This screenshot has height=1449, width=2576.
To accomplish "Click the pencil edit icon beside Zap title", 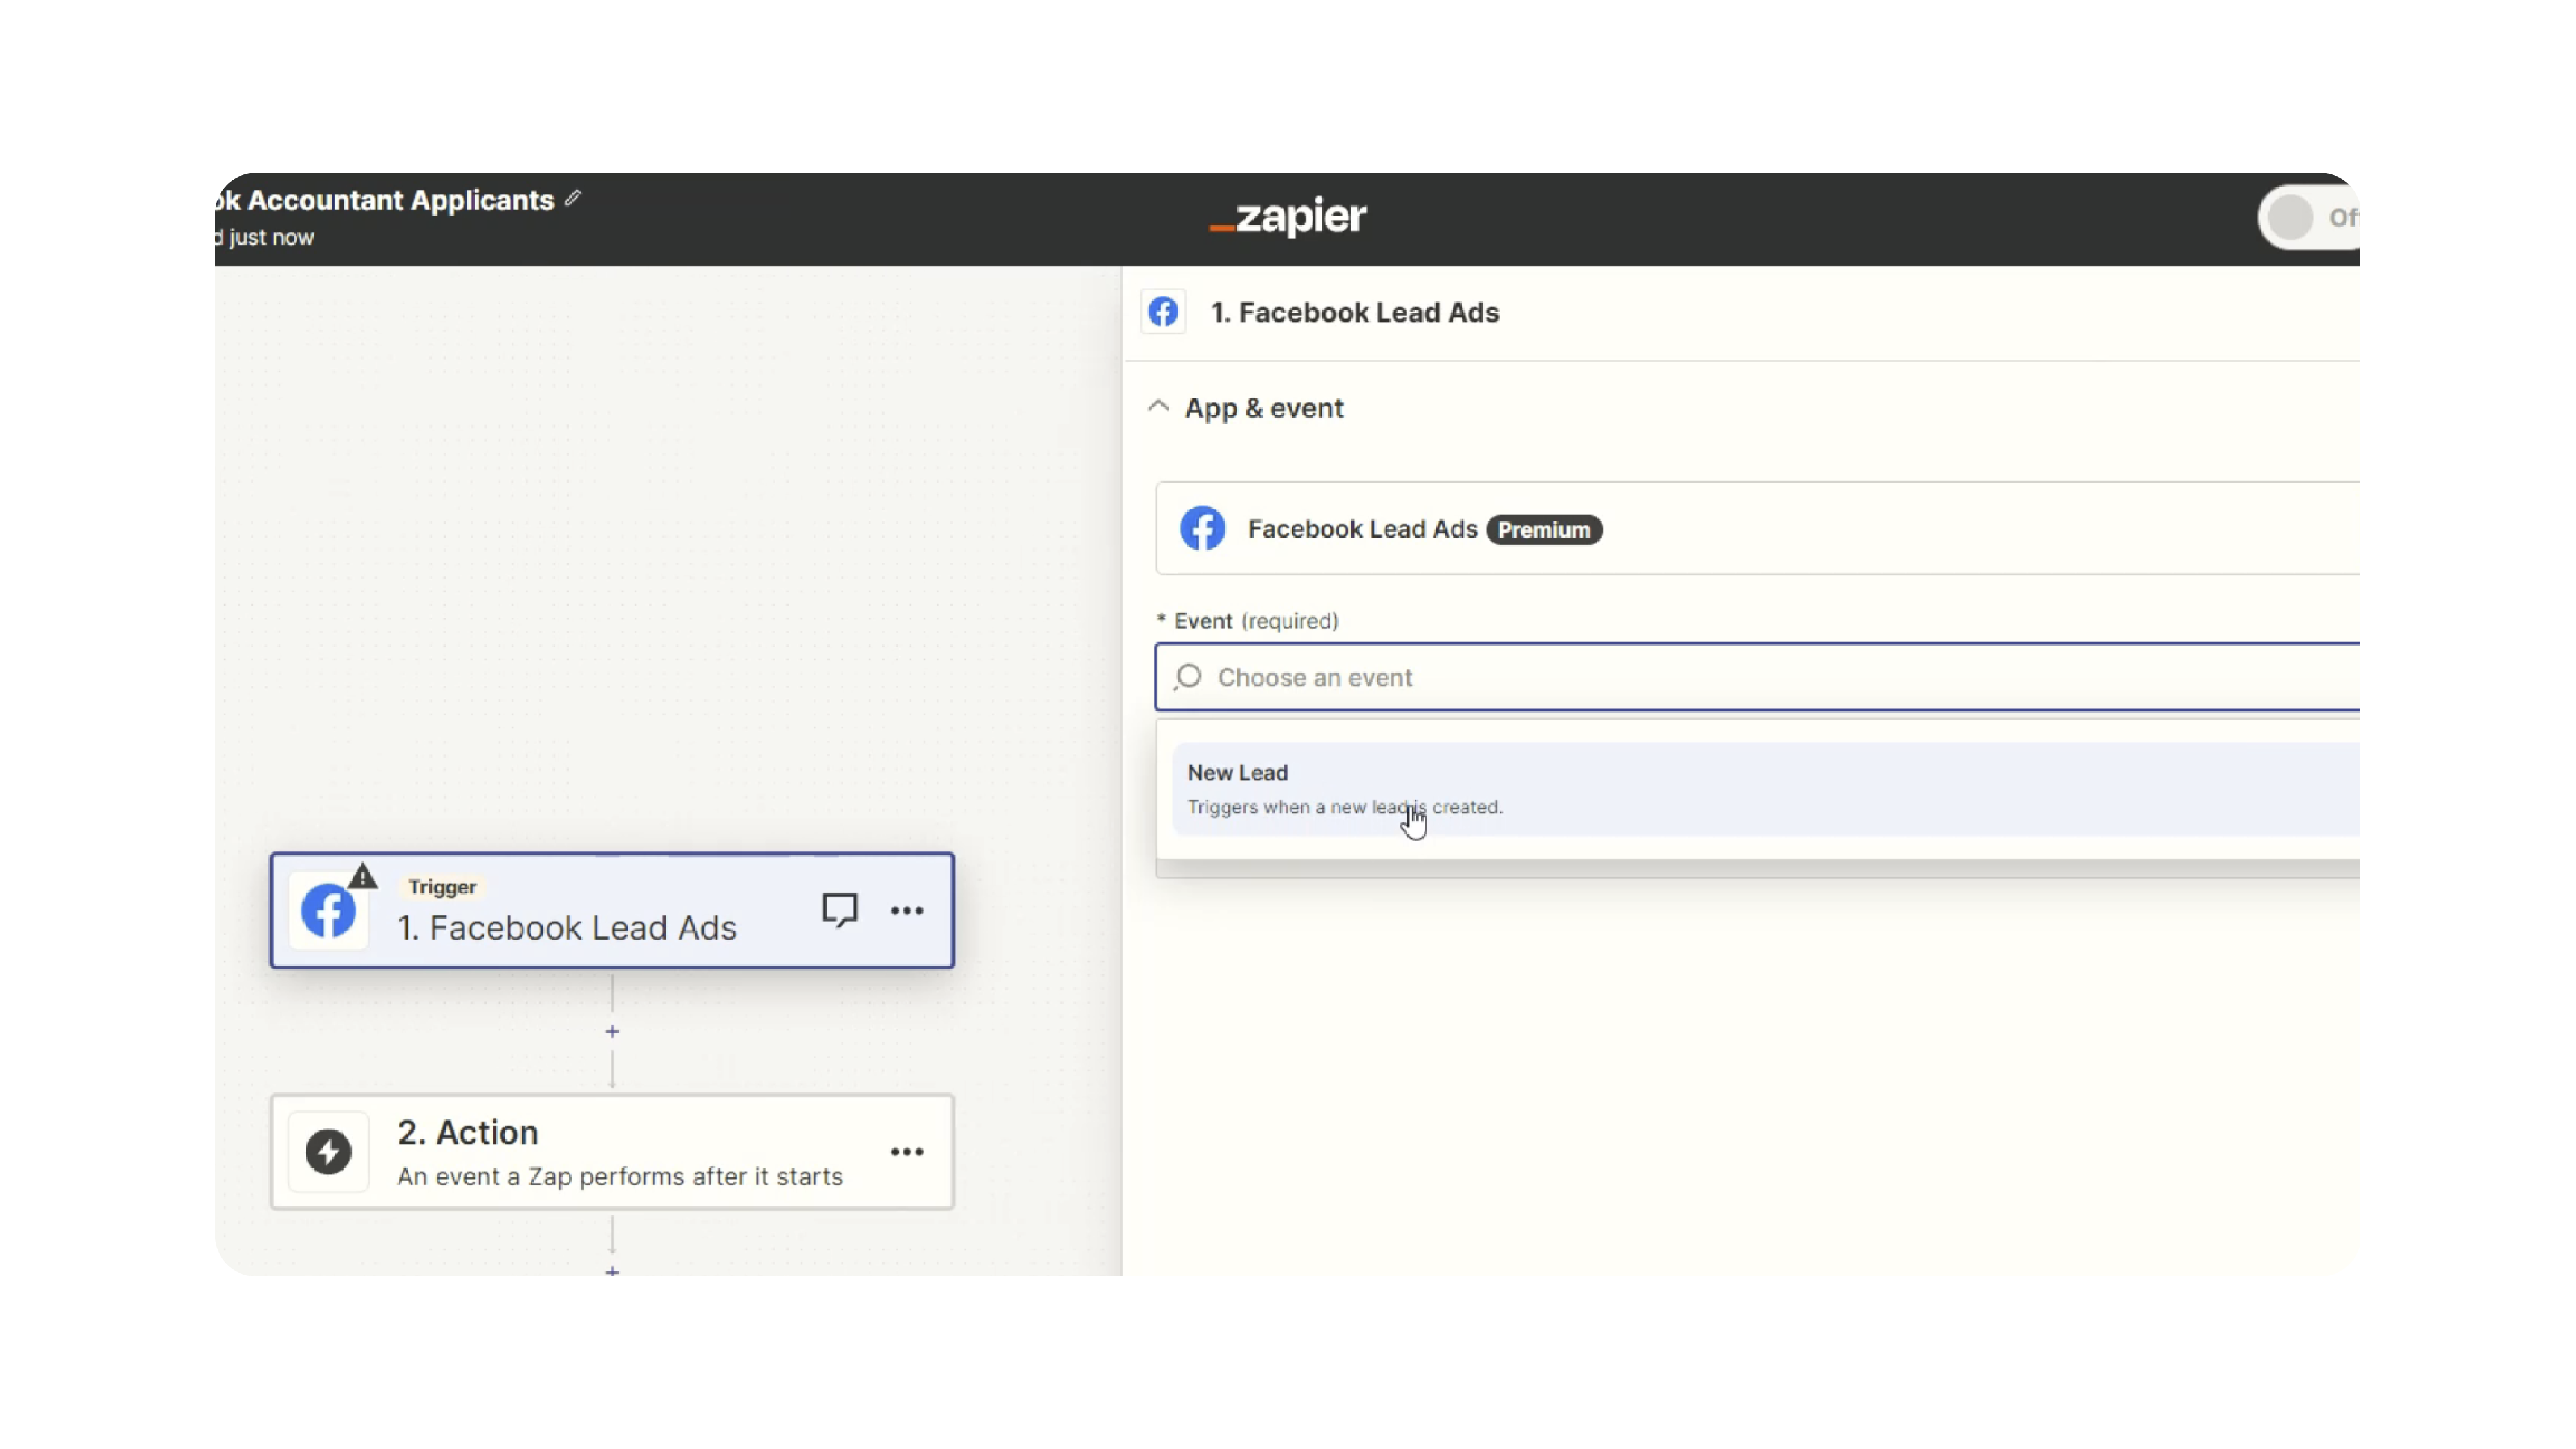I will click(x=572, y=198).
